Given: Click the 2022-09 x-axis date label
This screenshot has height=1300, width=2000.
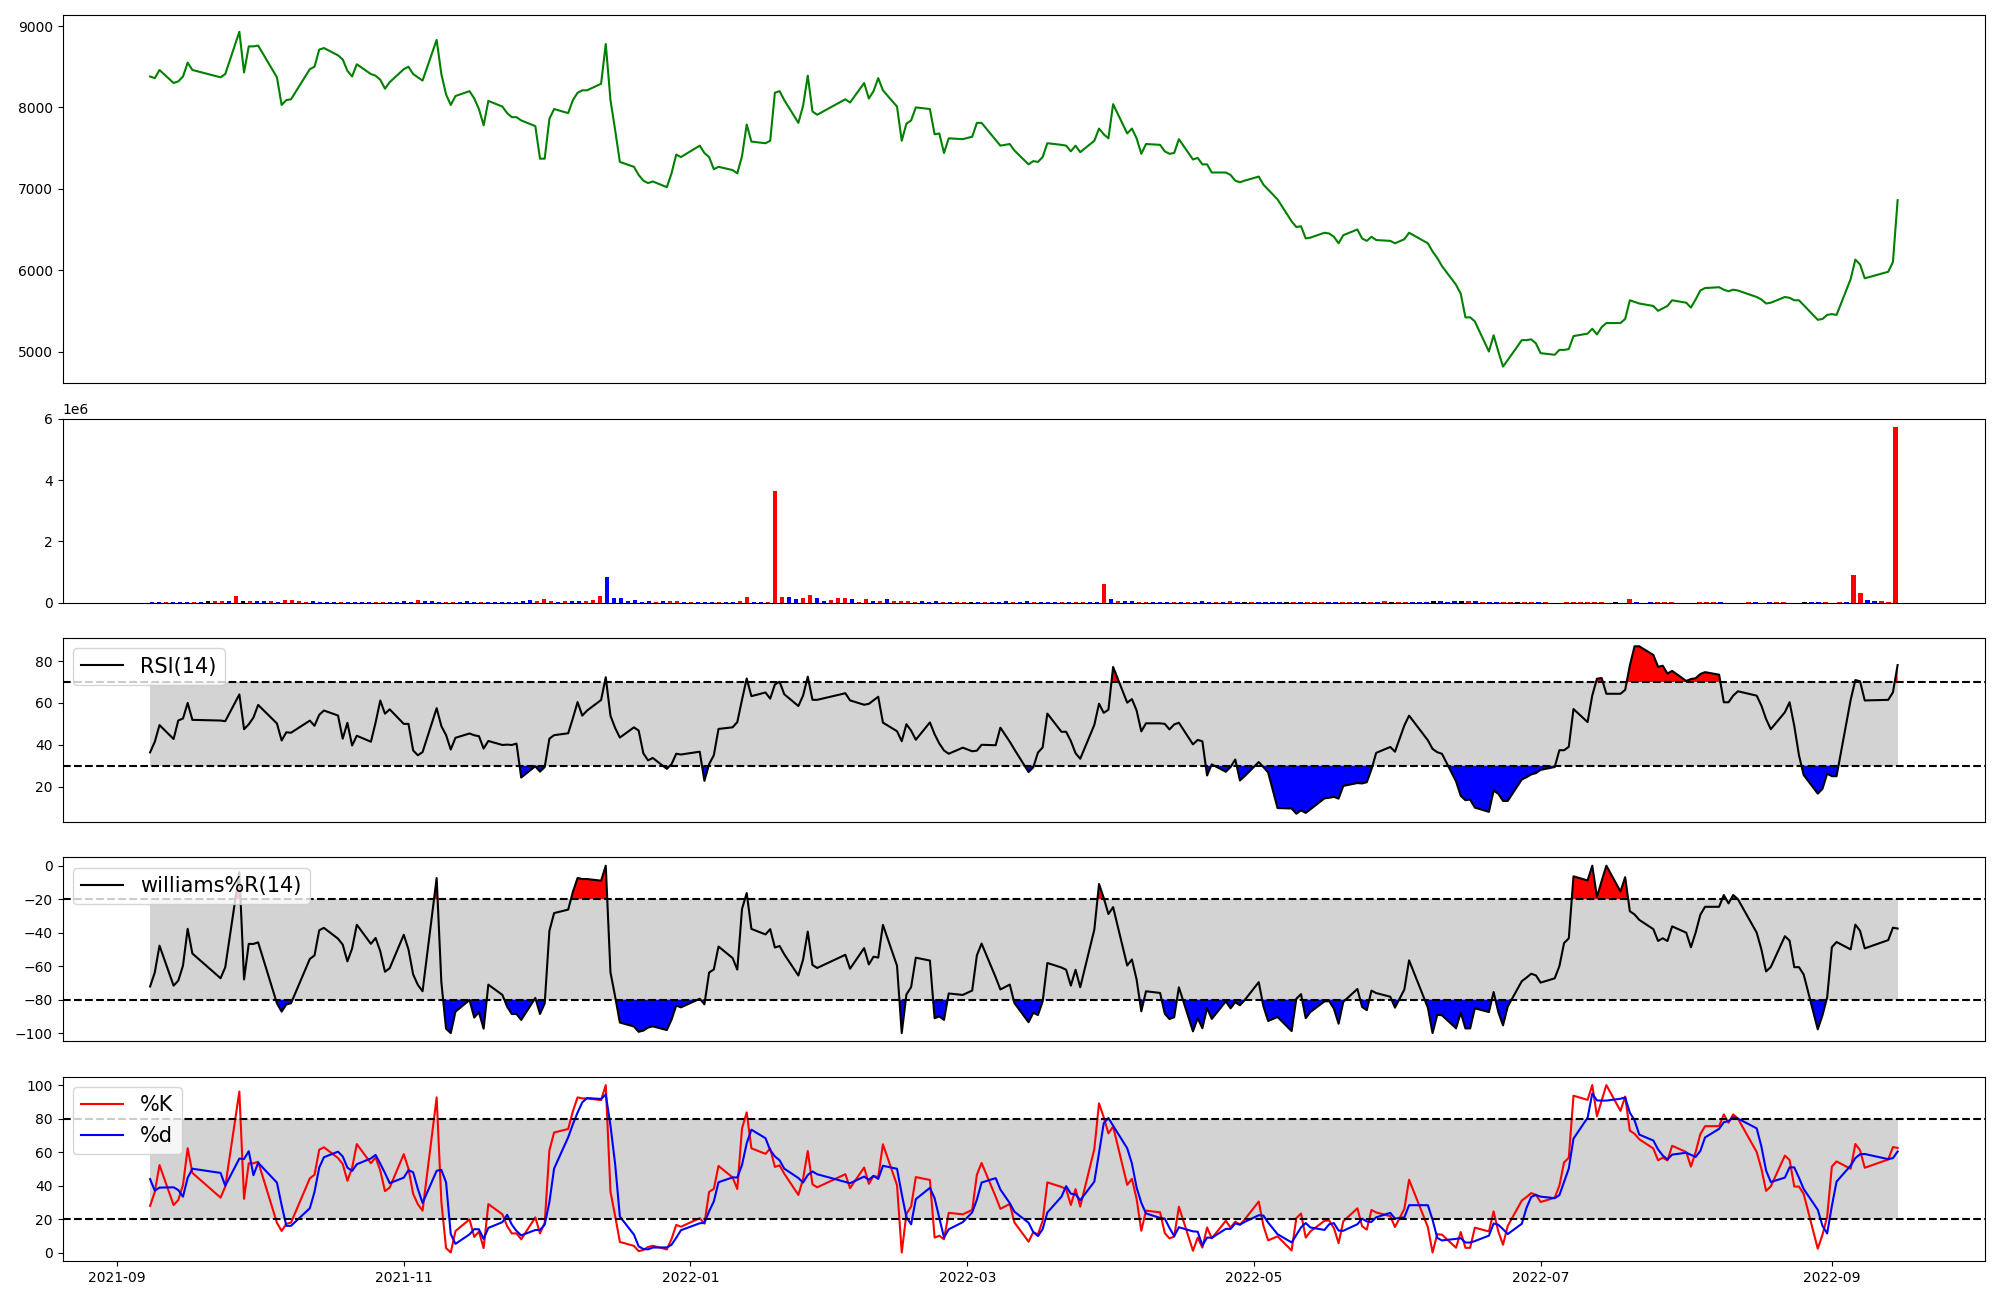Looking at the screenshot, I should 1832,1277.
